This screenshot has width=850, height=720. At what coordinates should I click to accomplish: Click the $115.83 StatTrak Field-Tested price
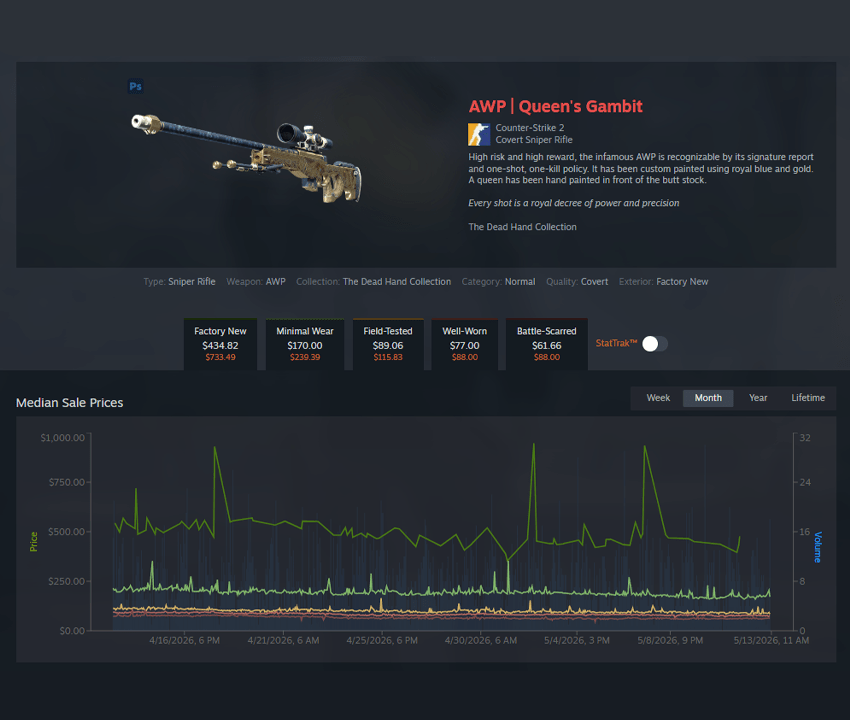point(388,357)
